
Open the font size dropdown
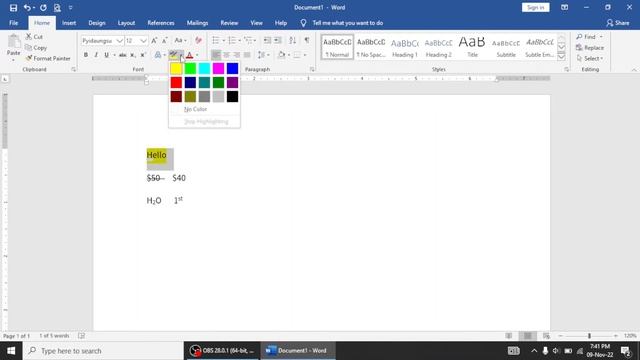(143, 41)
